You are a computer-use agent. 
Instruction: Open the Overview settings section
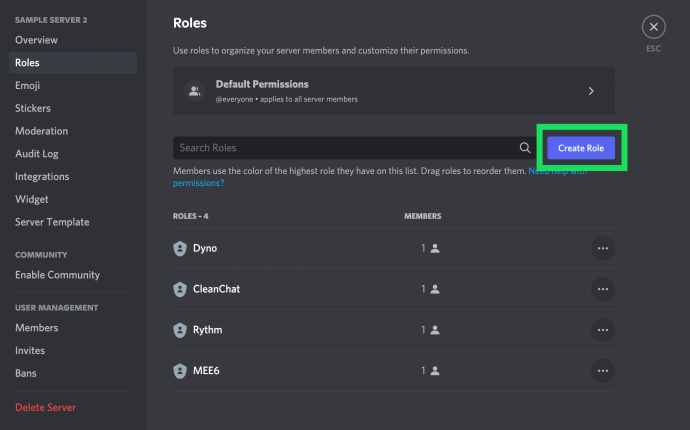pos(36,40)
